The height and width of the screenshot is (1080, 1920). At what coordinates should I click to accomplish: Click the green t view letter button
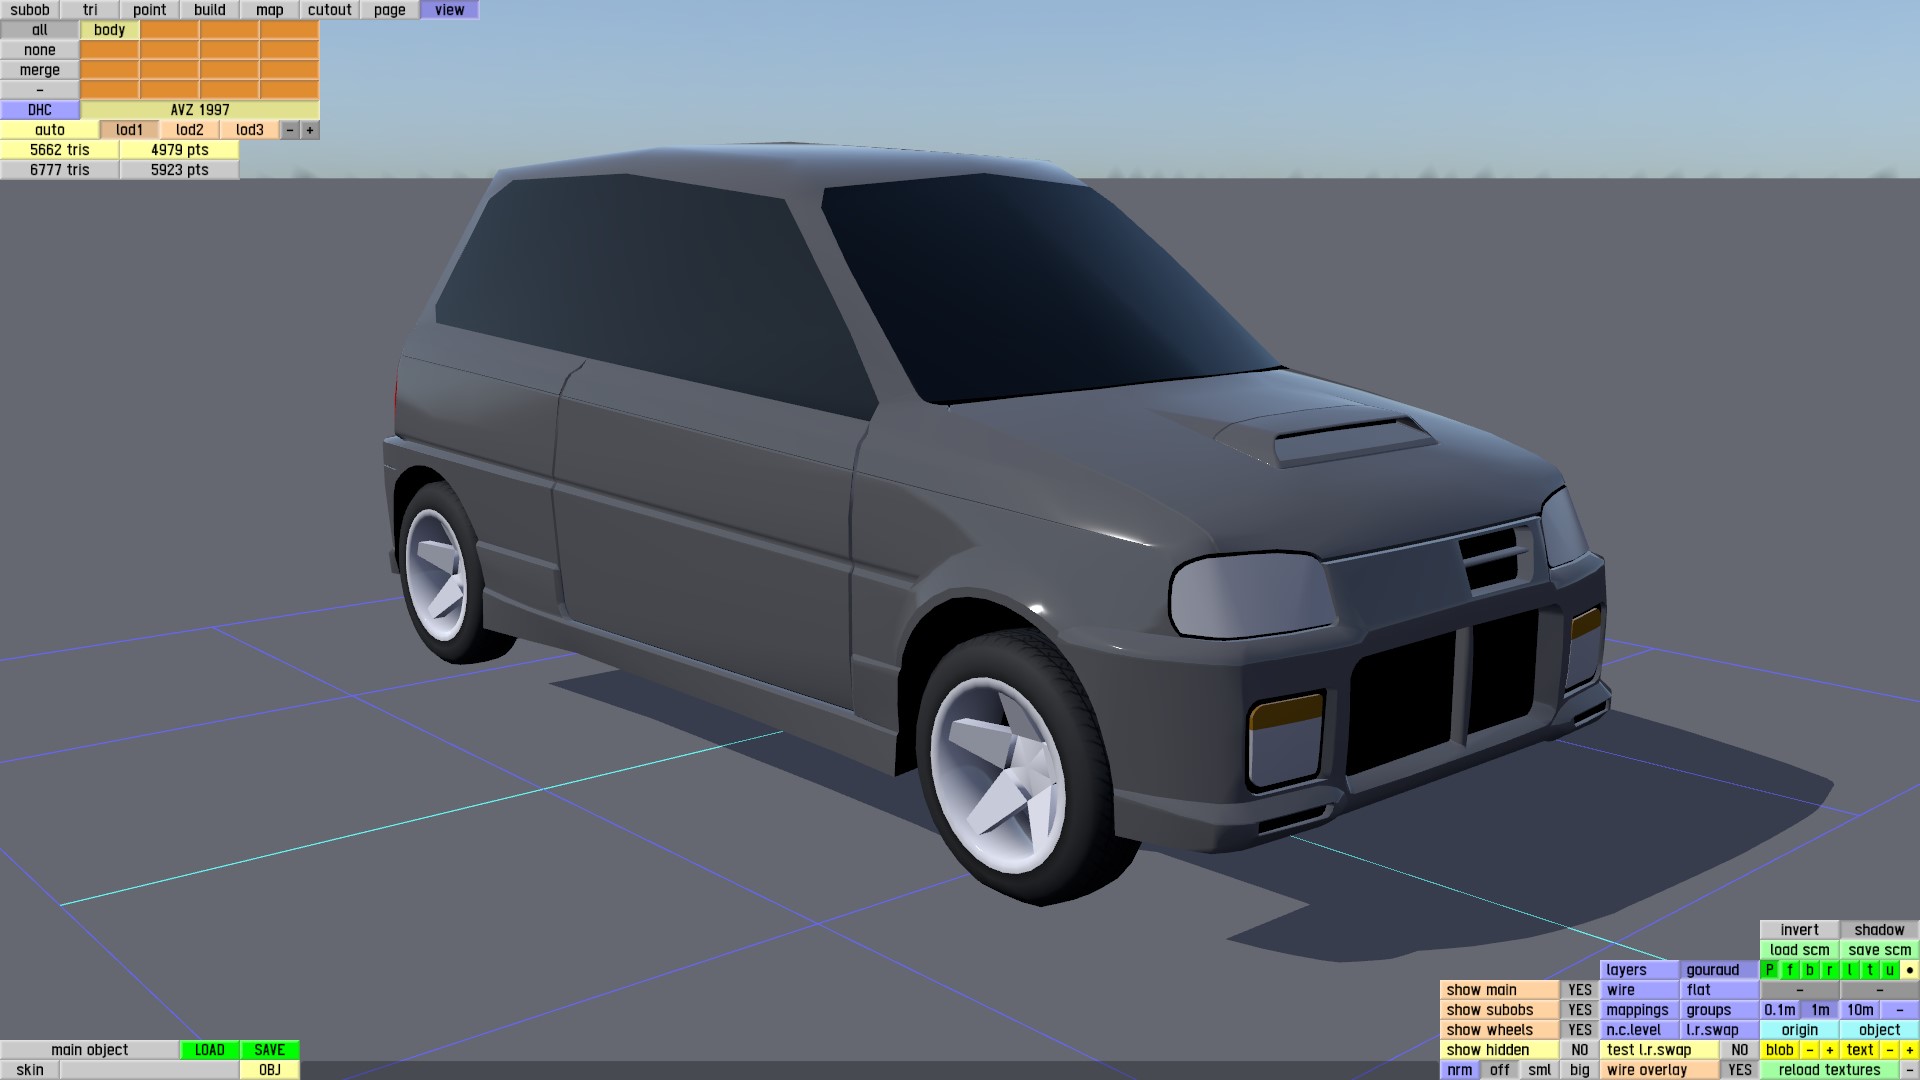pos(1869,970)
